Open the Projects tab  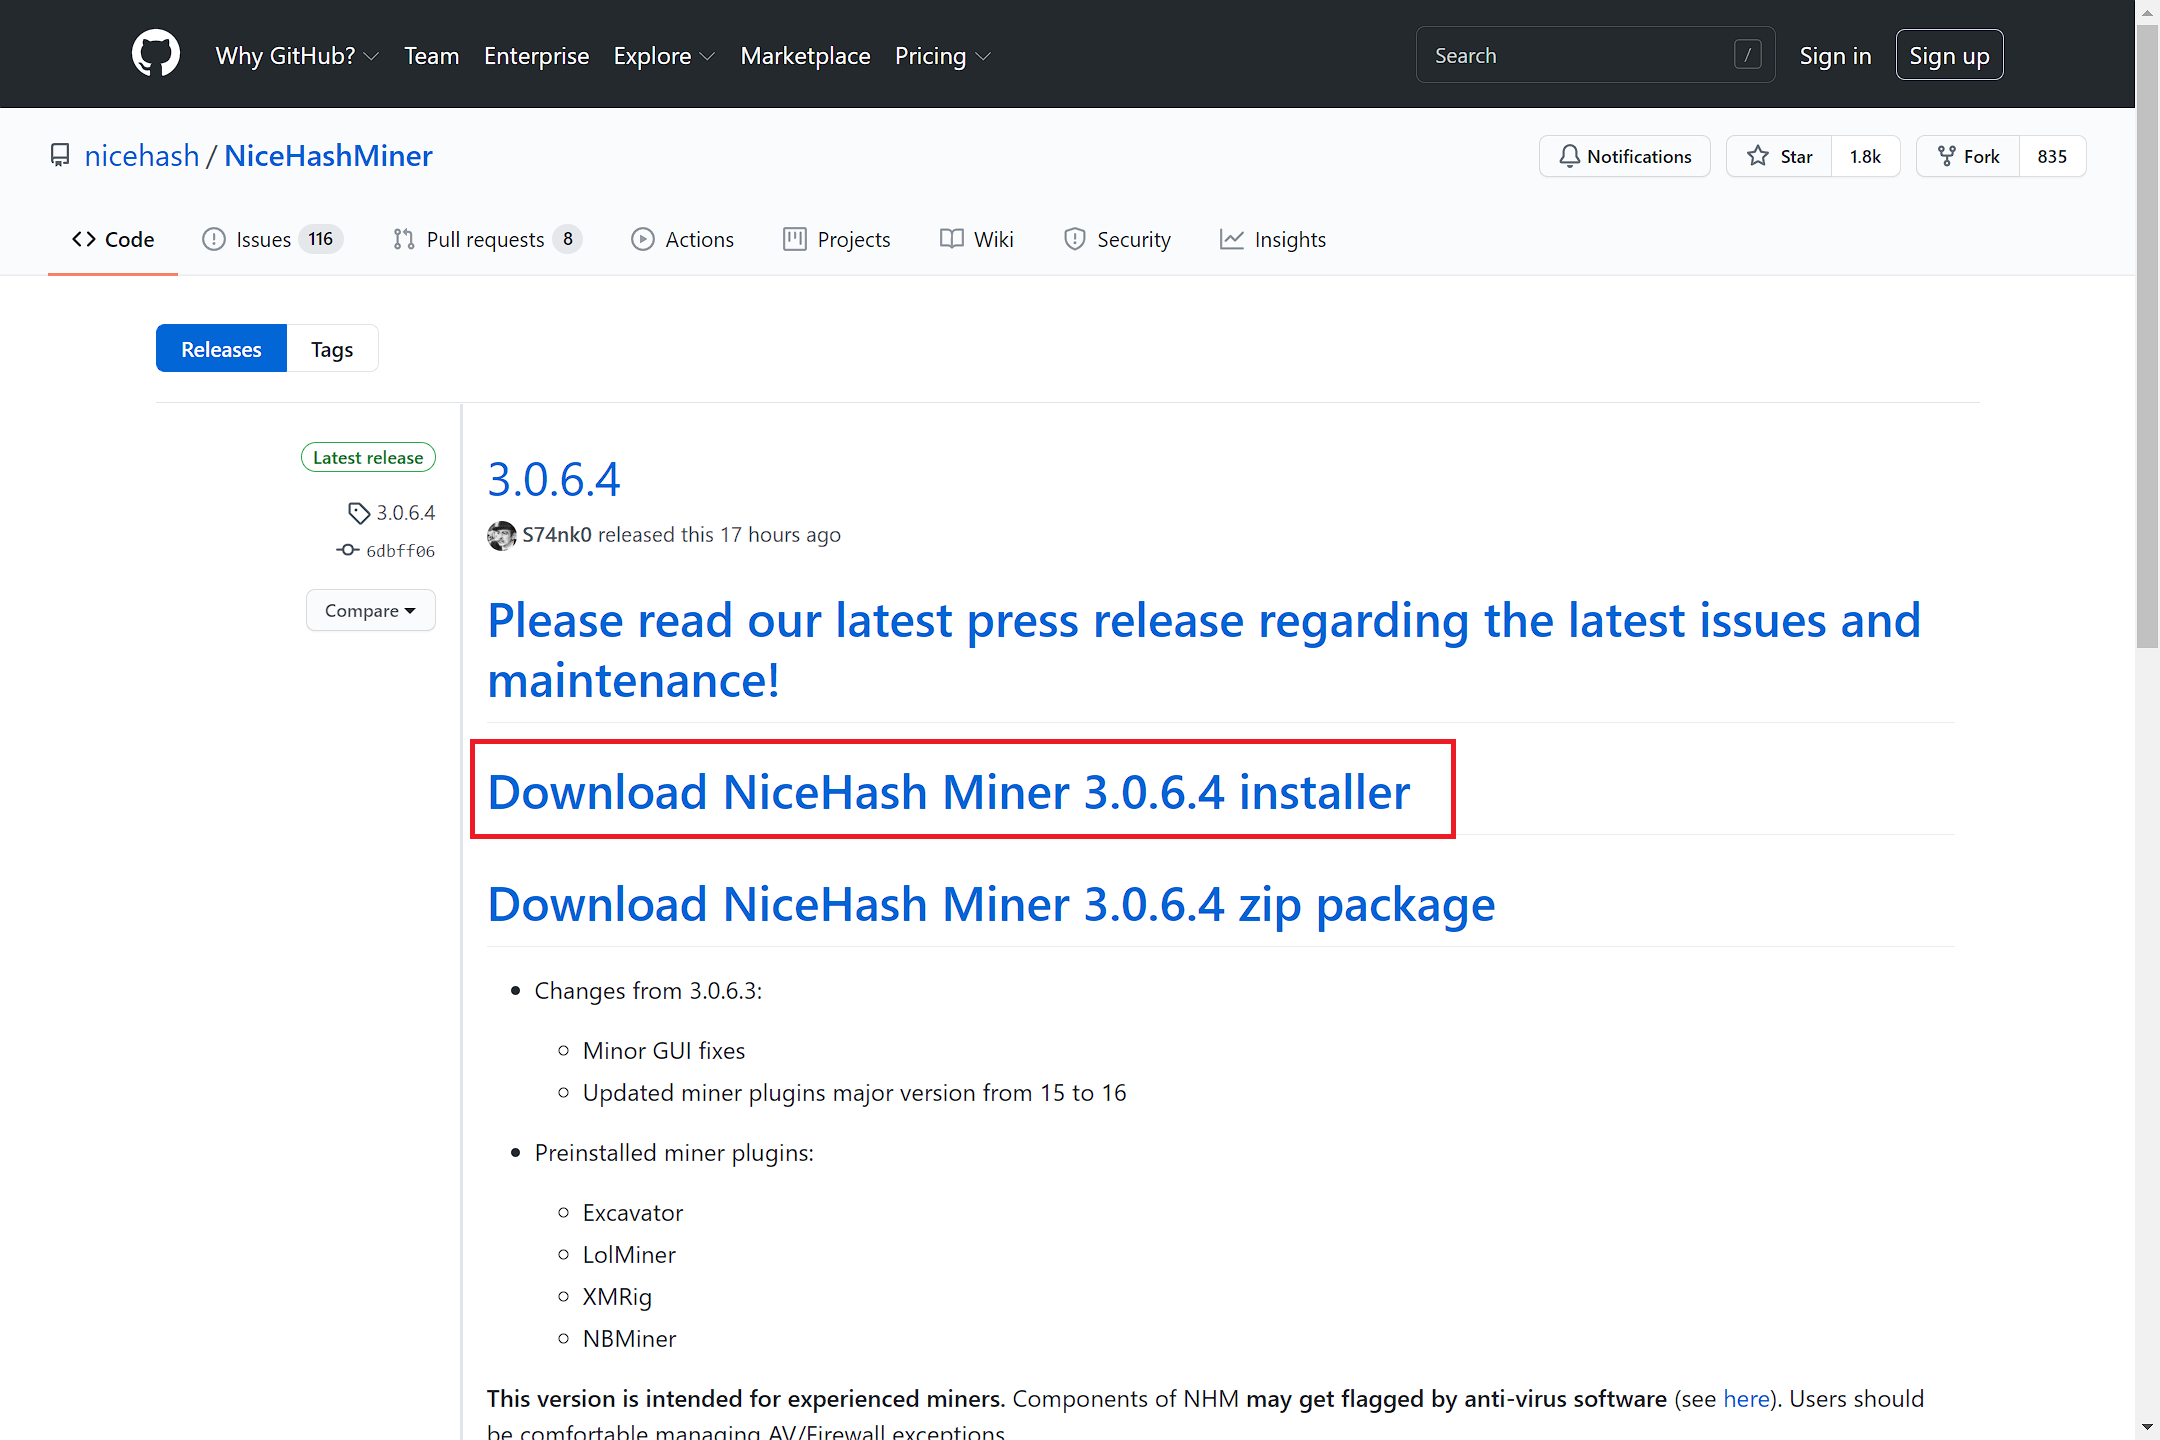coord(837,239)
